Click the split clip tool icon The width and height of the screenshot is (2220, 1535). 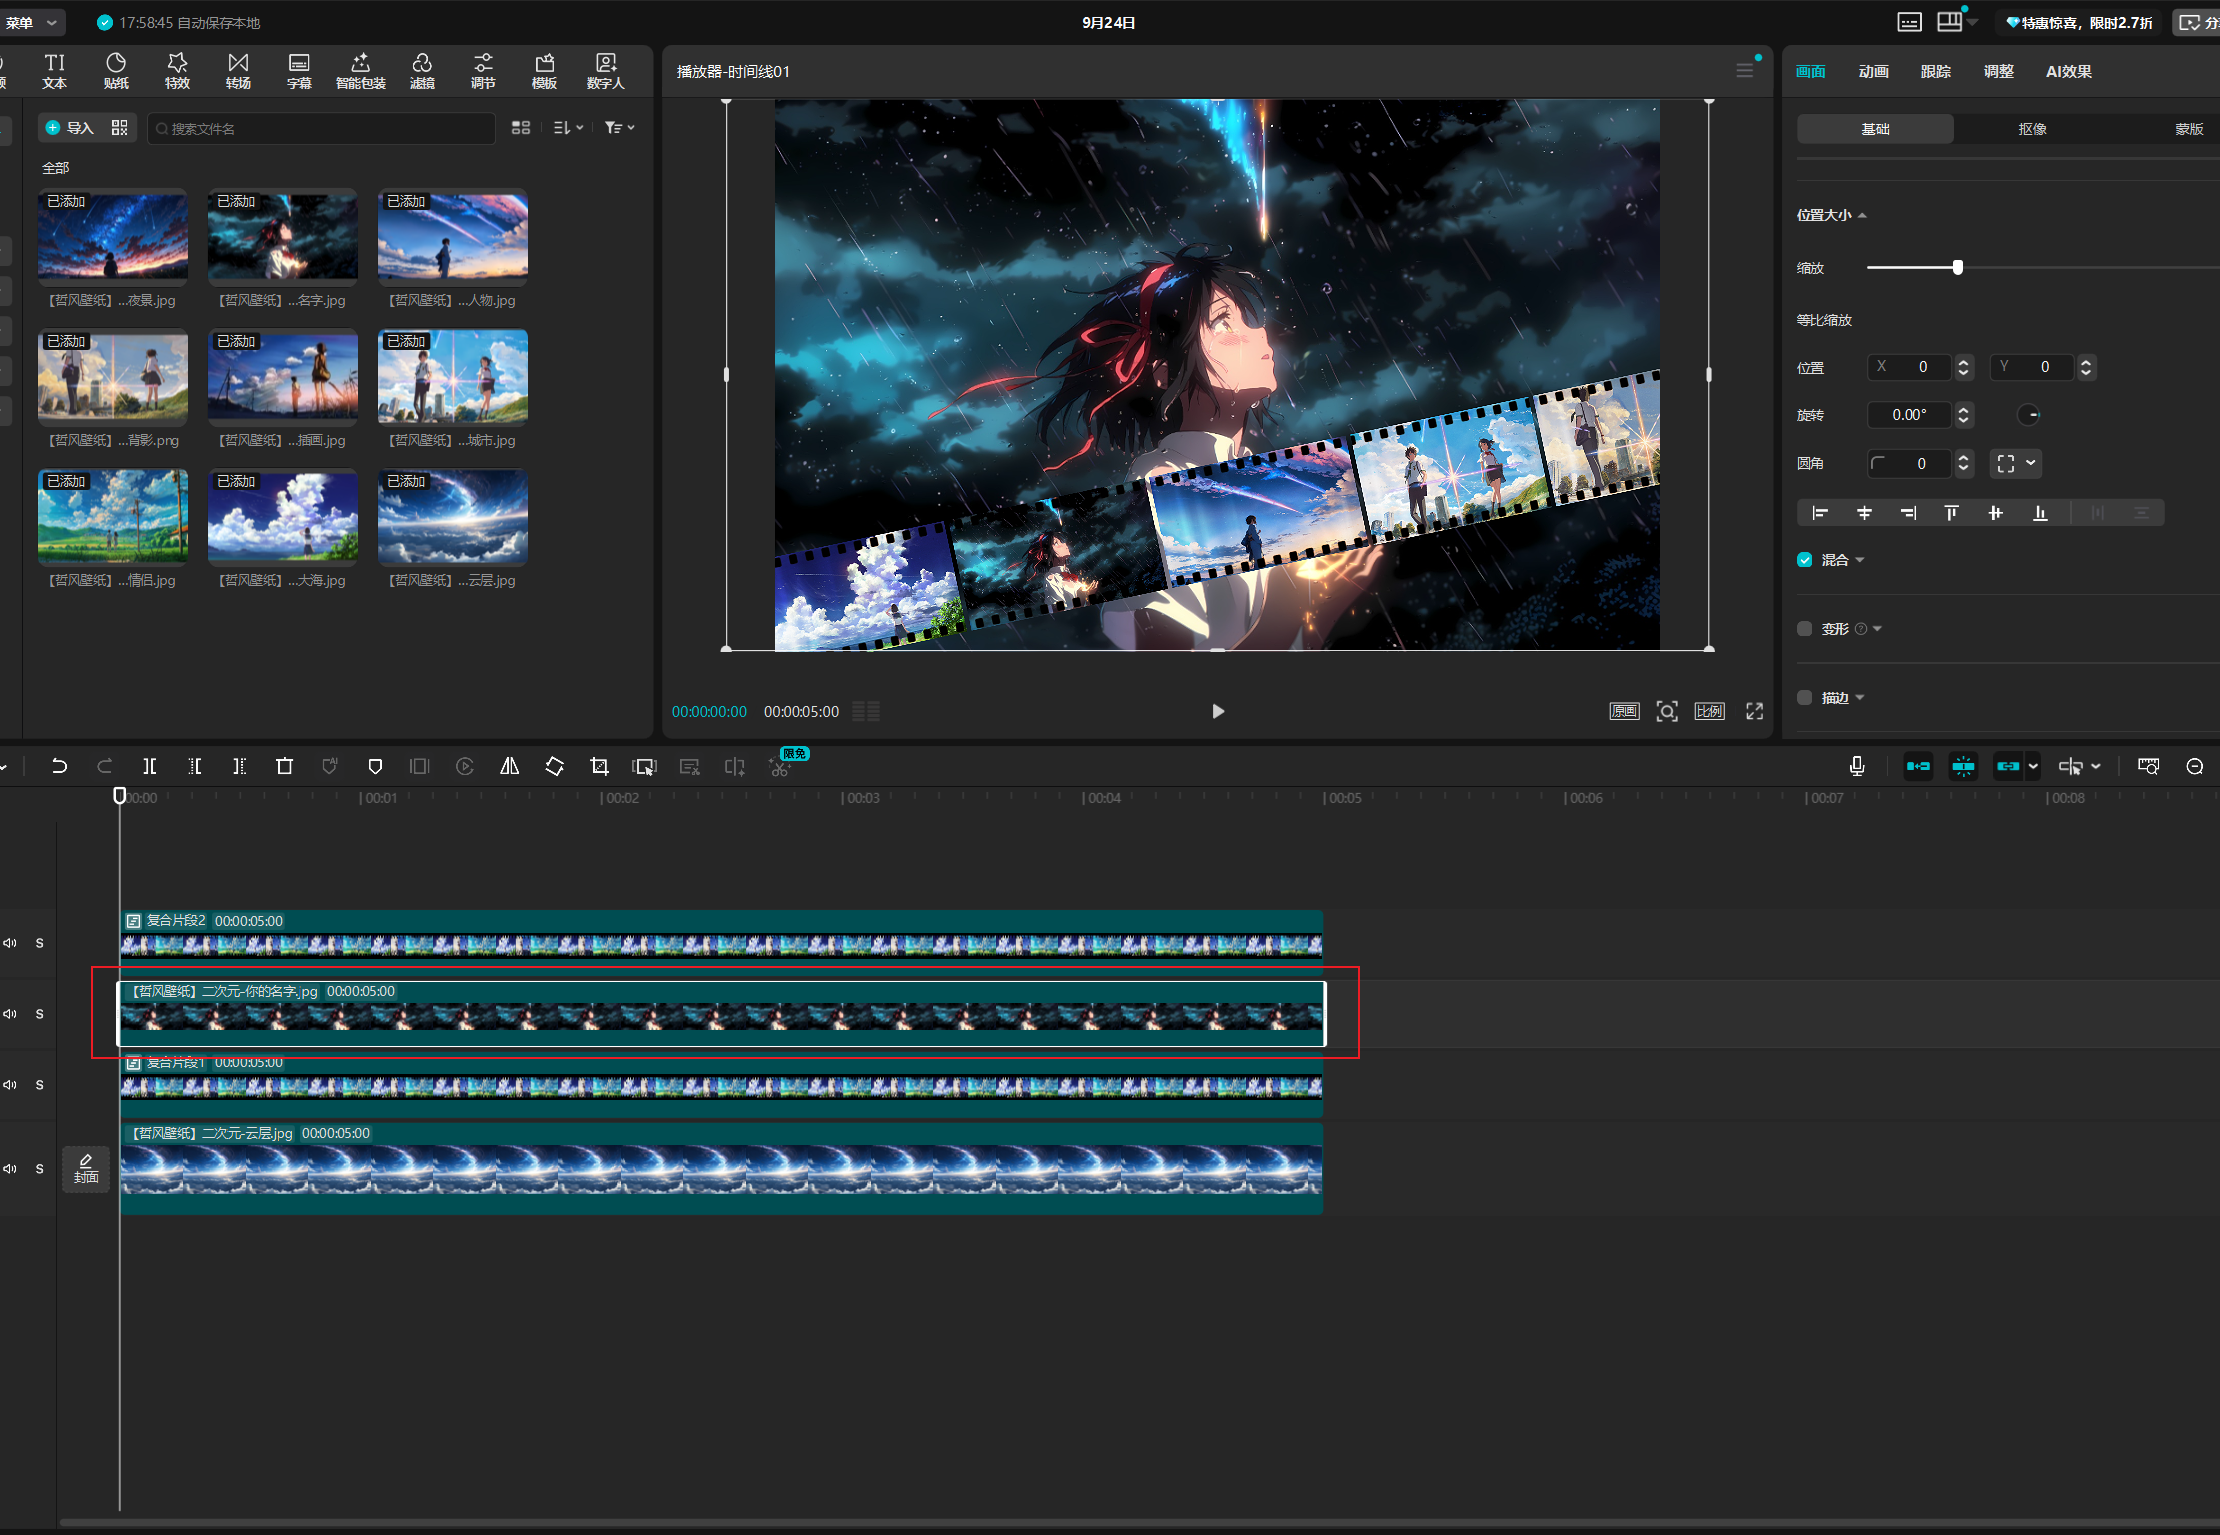point(149,766)
